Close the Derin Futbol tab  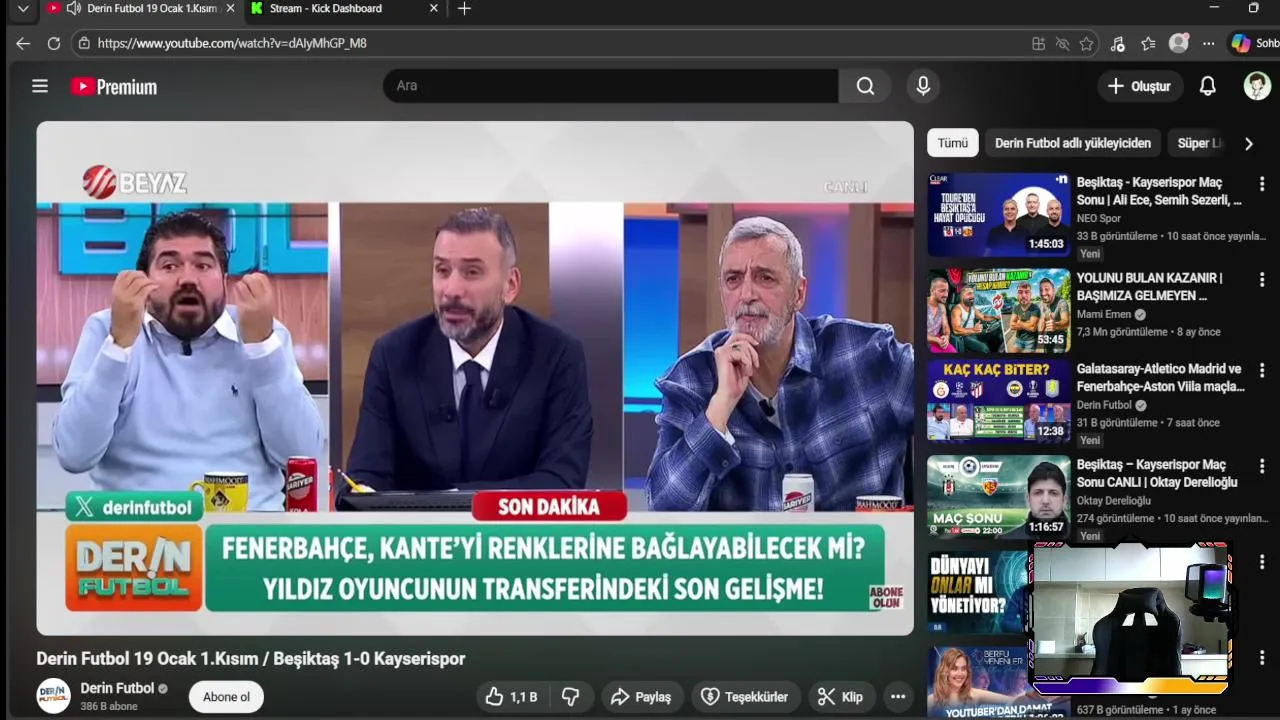tap(231, 8)
